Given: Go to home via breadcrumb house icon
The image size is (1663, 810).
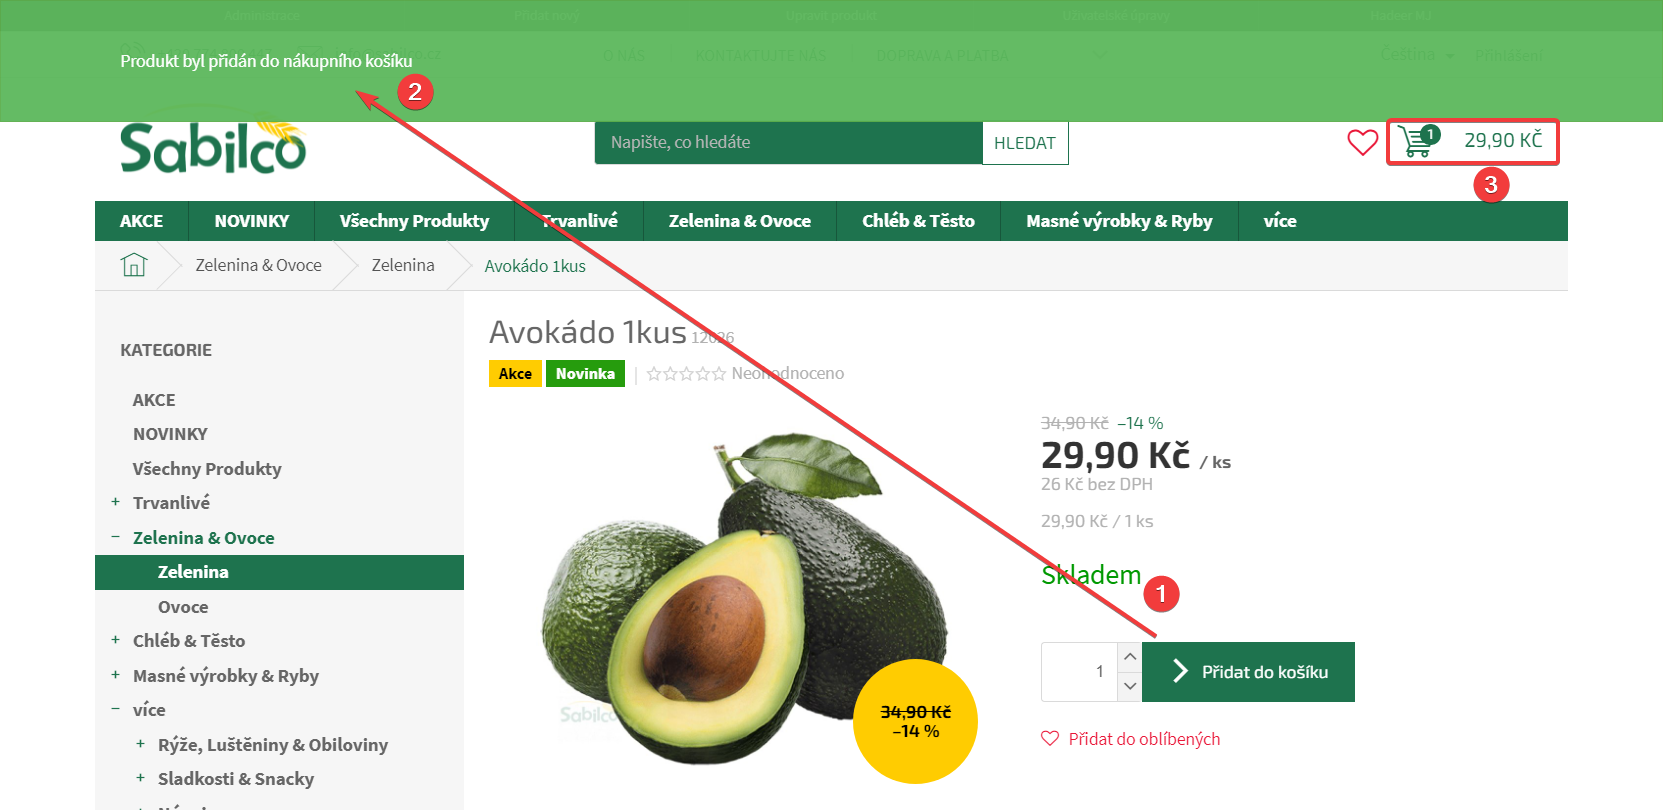Looking at the screenshot, I should coord(134,265).
